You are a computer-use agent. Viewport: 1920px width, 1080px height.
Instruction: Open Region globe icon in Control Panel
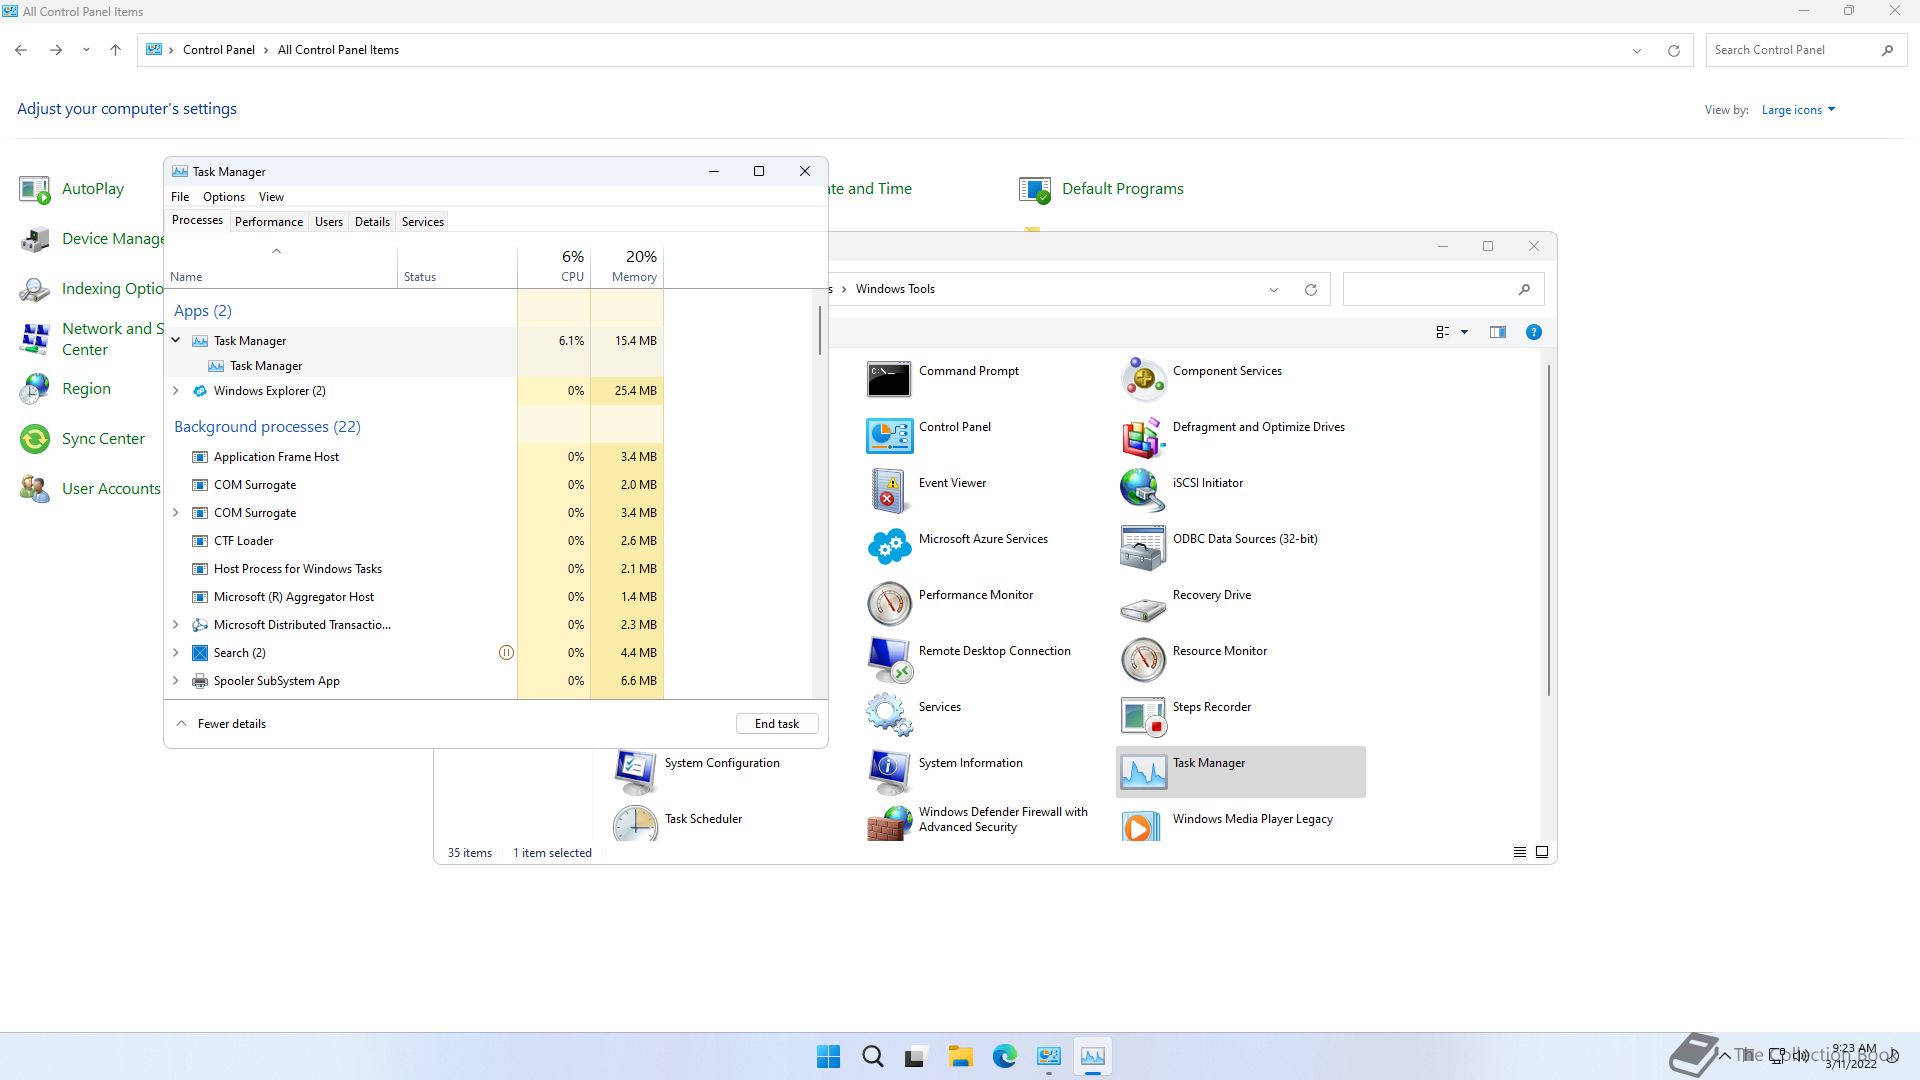tap(35, 389)
